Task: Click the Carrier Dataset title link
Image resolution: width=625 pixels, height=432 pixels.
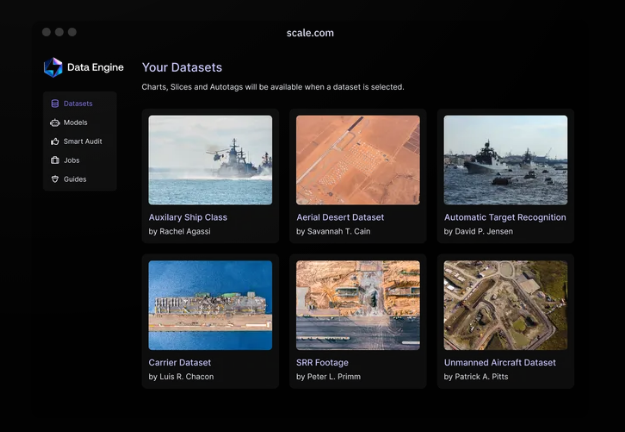Action: 180,362
